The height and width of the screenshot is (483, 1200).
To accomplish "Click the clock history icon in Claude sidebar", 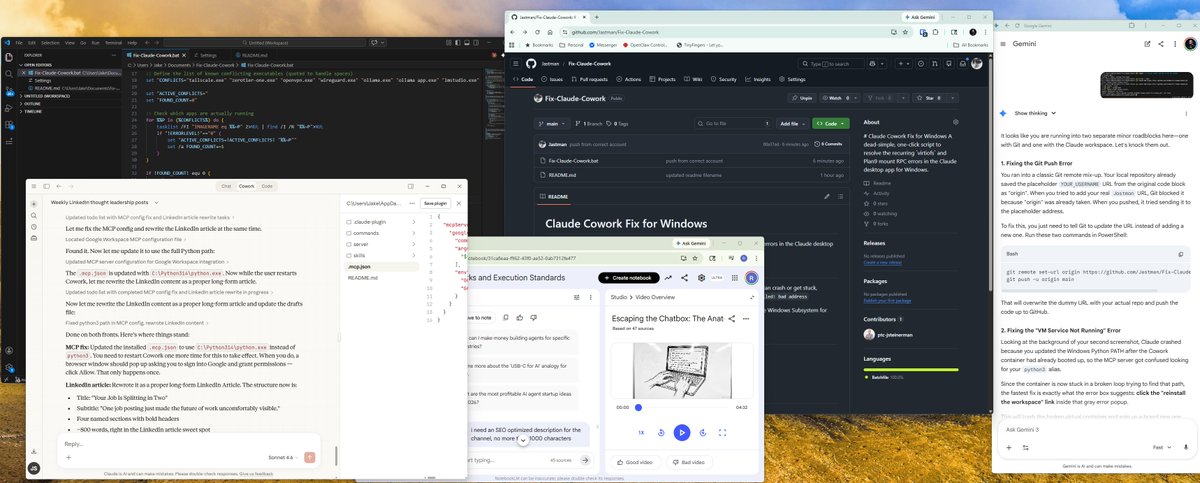I will point(34,227).
